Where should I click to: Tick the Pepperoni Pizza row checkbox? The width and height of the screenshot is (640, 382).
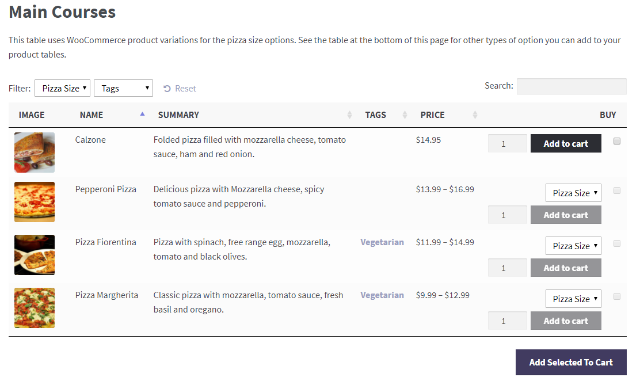(617, 191)
